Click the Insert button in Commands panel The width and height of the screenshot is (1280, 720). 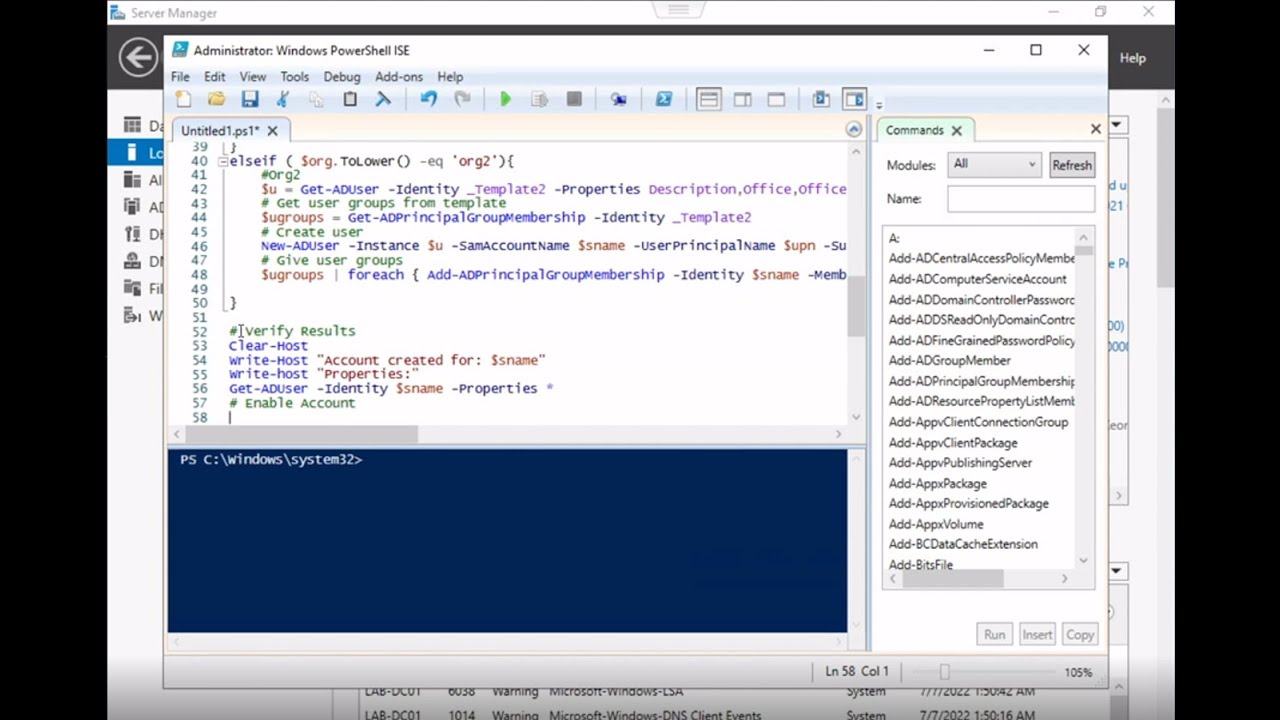click(1037, 634)
